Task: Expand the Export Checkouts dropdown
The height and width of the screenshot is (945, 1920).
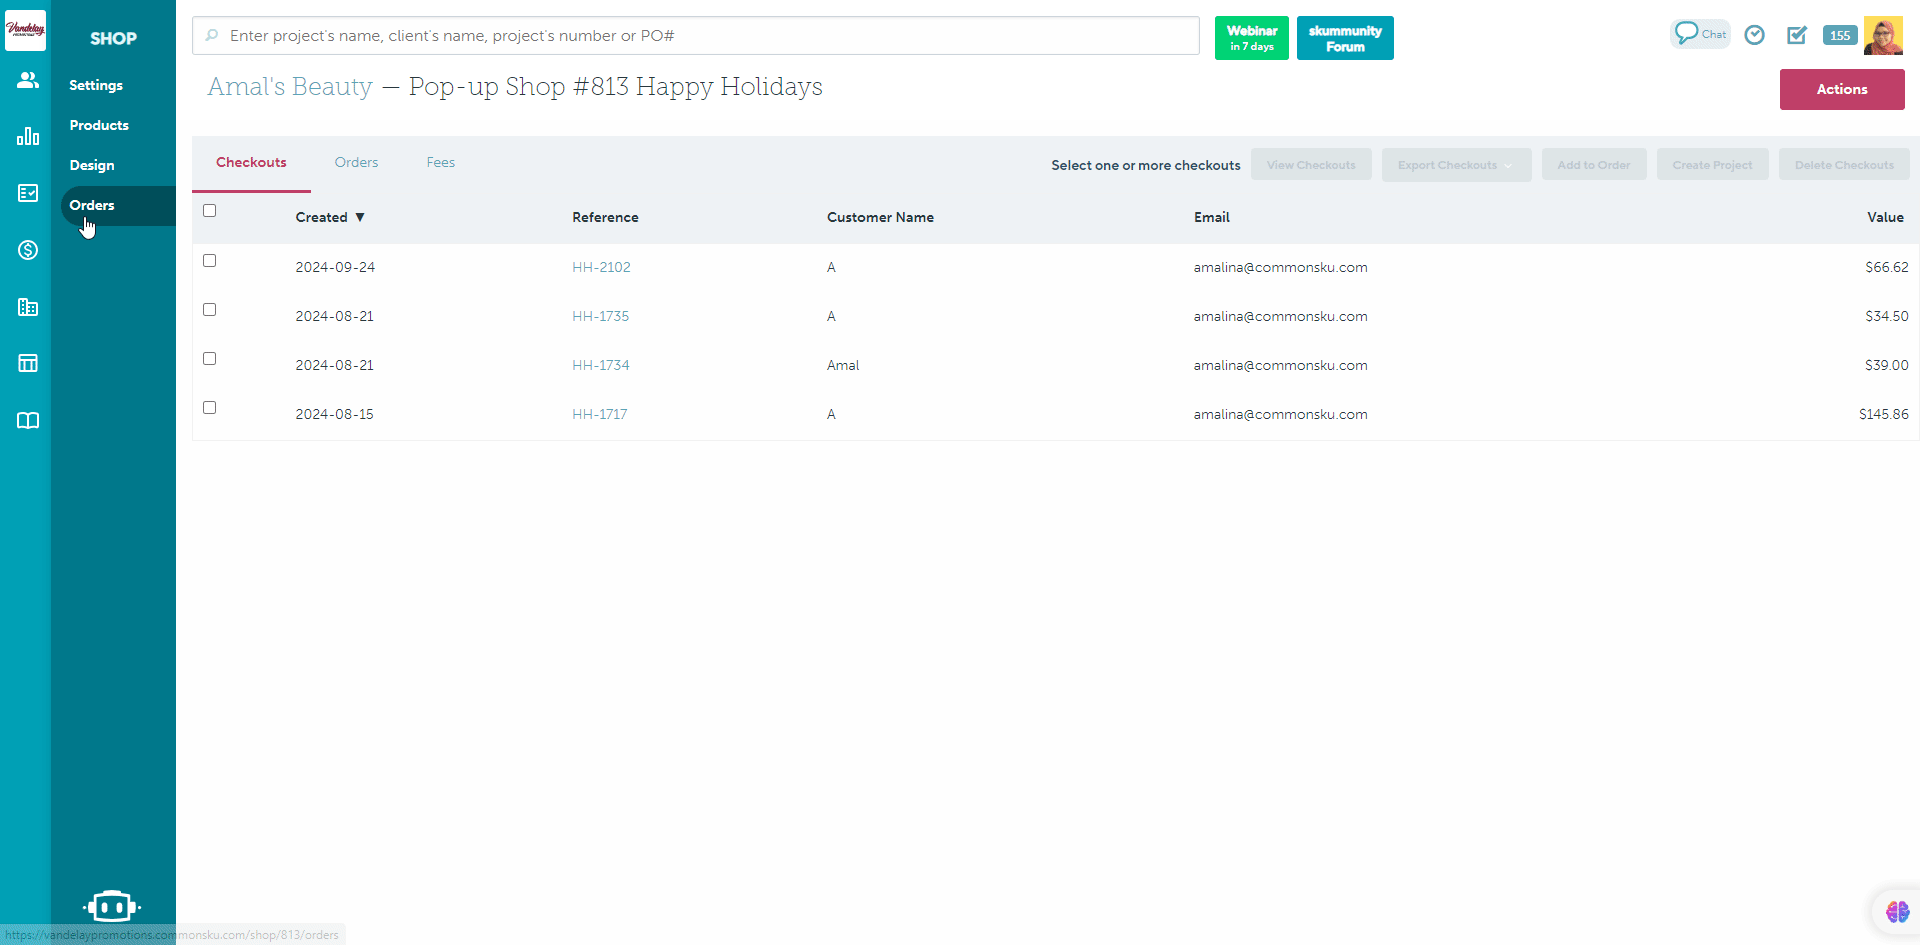Action: [x=1455, y=165]
